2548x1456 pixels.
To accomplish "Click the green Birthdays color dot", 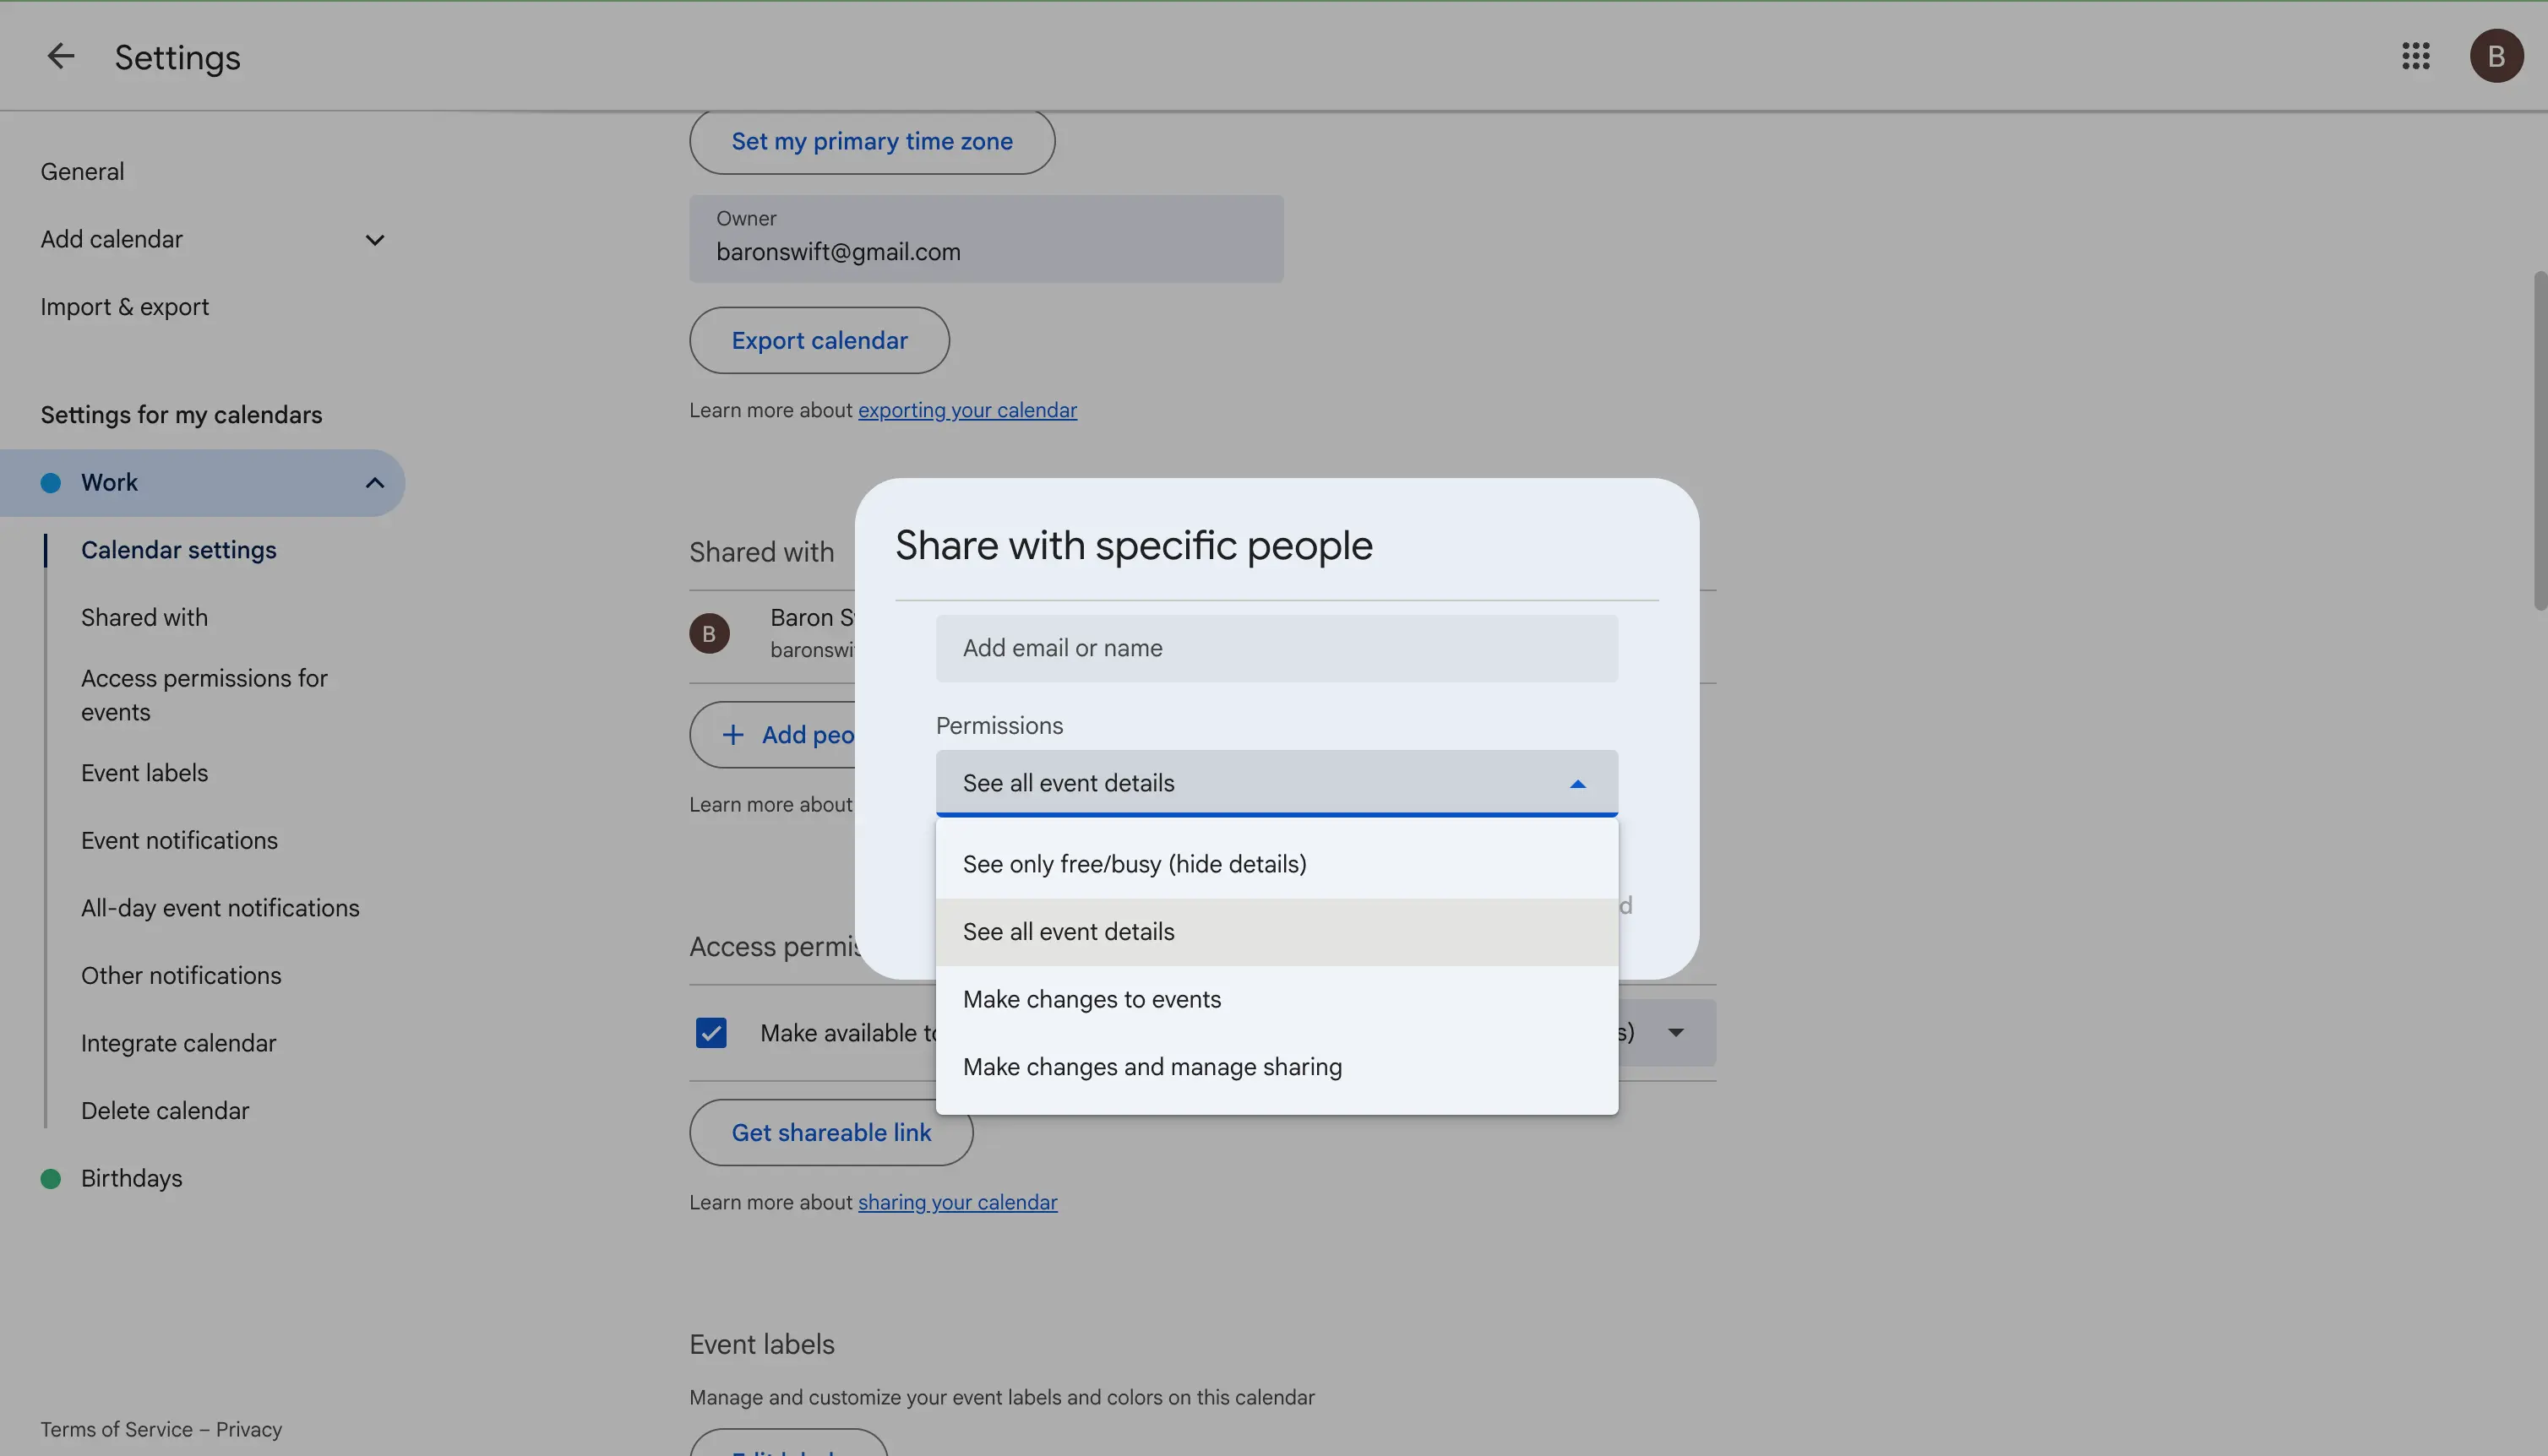I will [x=50, y=1178].
